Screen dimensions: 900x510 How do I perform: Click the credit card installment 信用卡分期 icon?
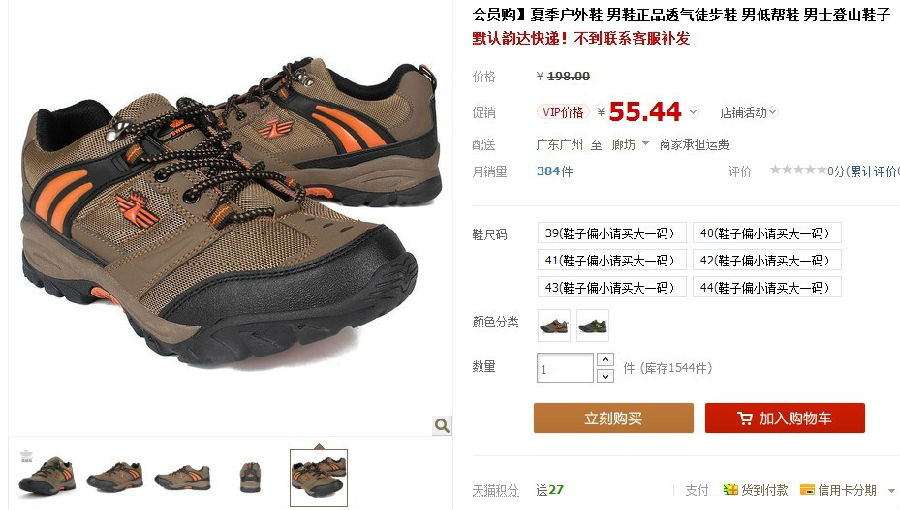point(807,490)
